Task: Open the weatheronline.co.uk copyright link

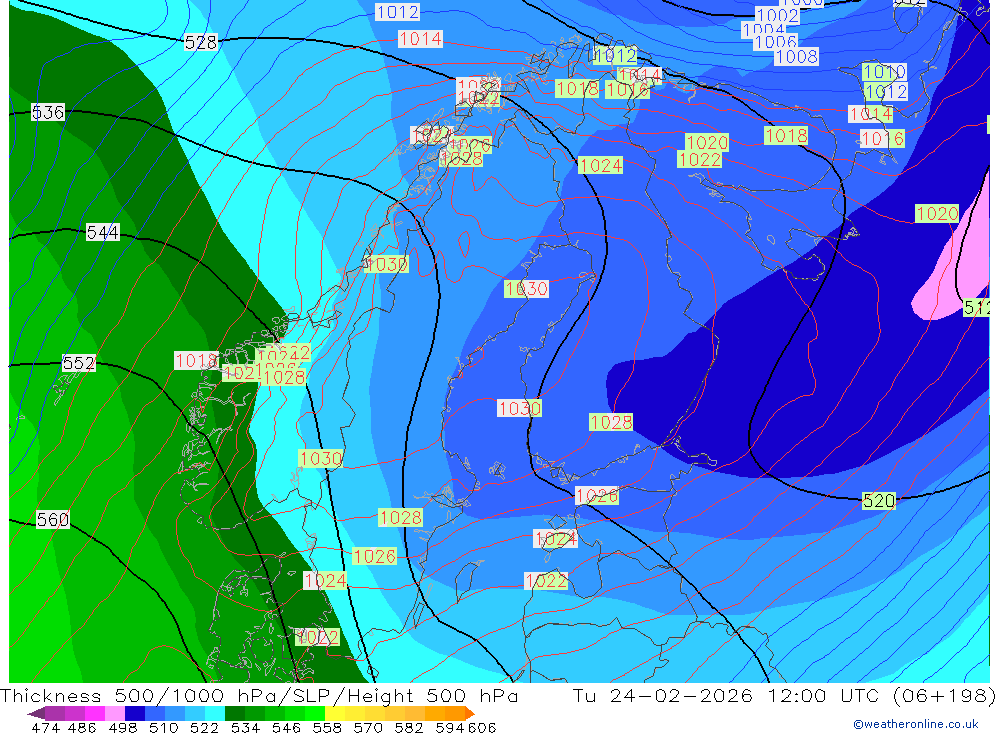Action: pyautogui.click(x=916, y=724)
